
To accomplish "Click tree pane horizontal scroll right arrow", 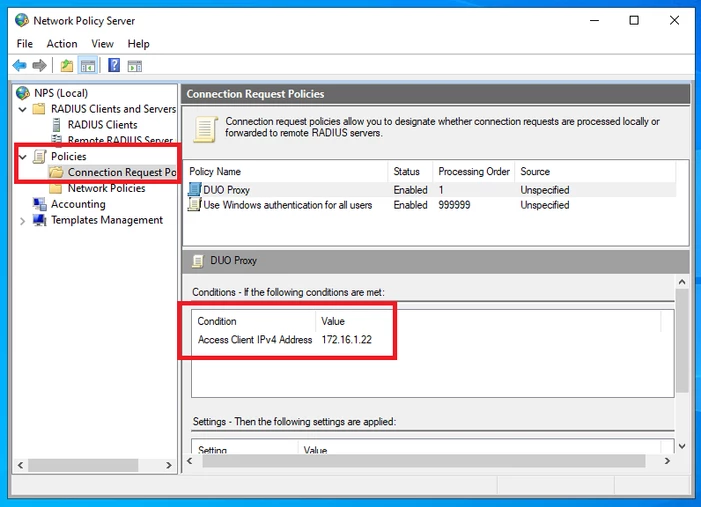I will click(169, 465).
